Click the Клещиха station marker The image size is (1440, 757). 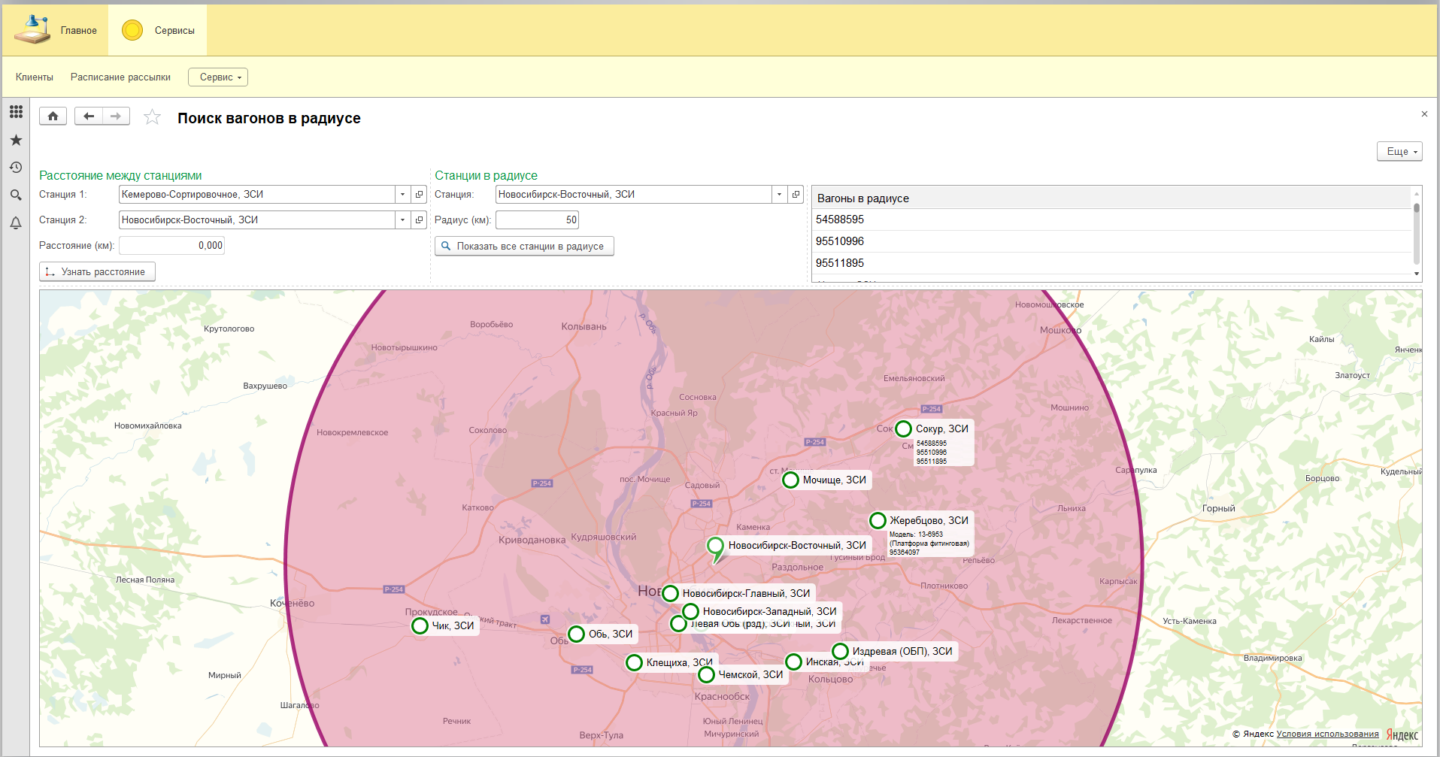point(634,662)
